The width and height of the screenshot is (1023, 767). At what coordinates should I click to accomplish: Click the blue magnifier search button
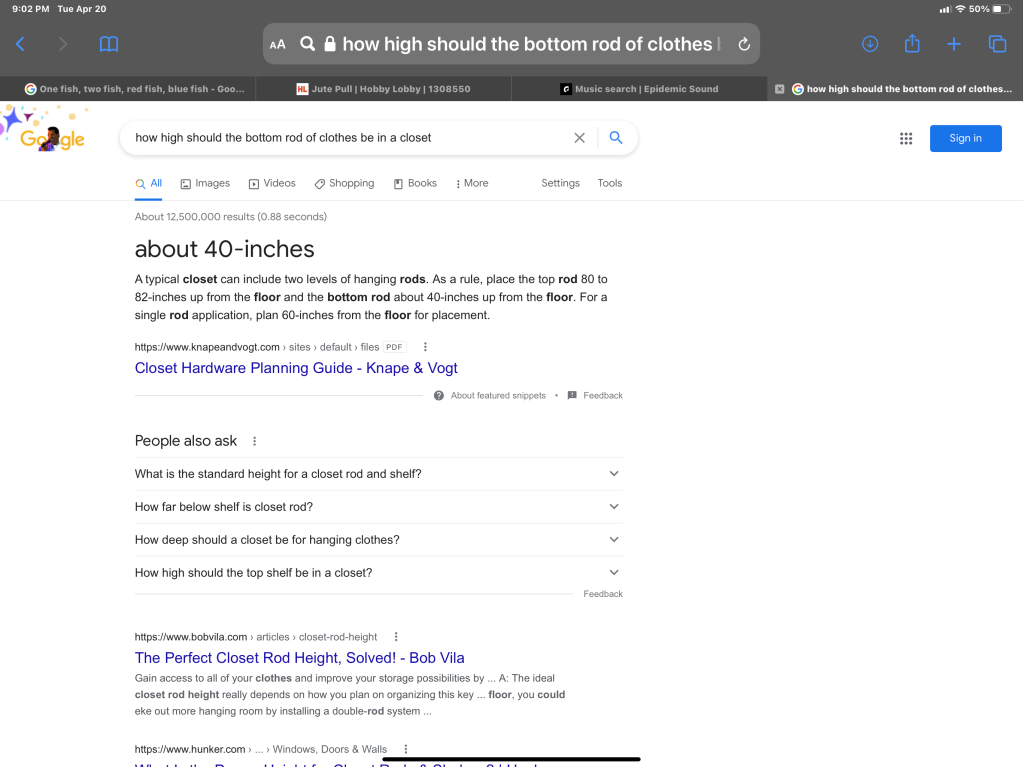(616, 138)
